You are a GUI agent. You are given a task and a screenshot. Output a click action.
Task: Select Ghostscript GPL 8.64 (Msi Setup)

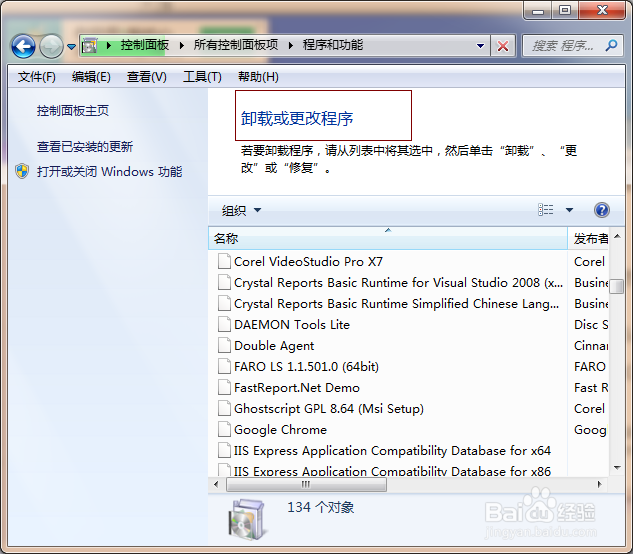(x=329, y=409)
